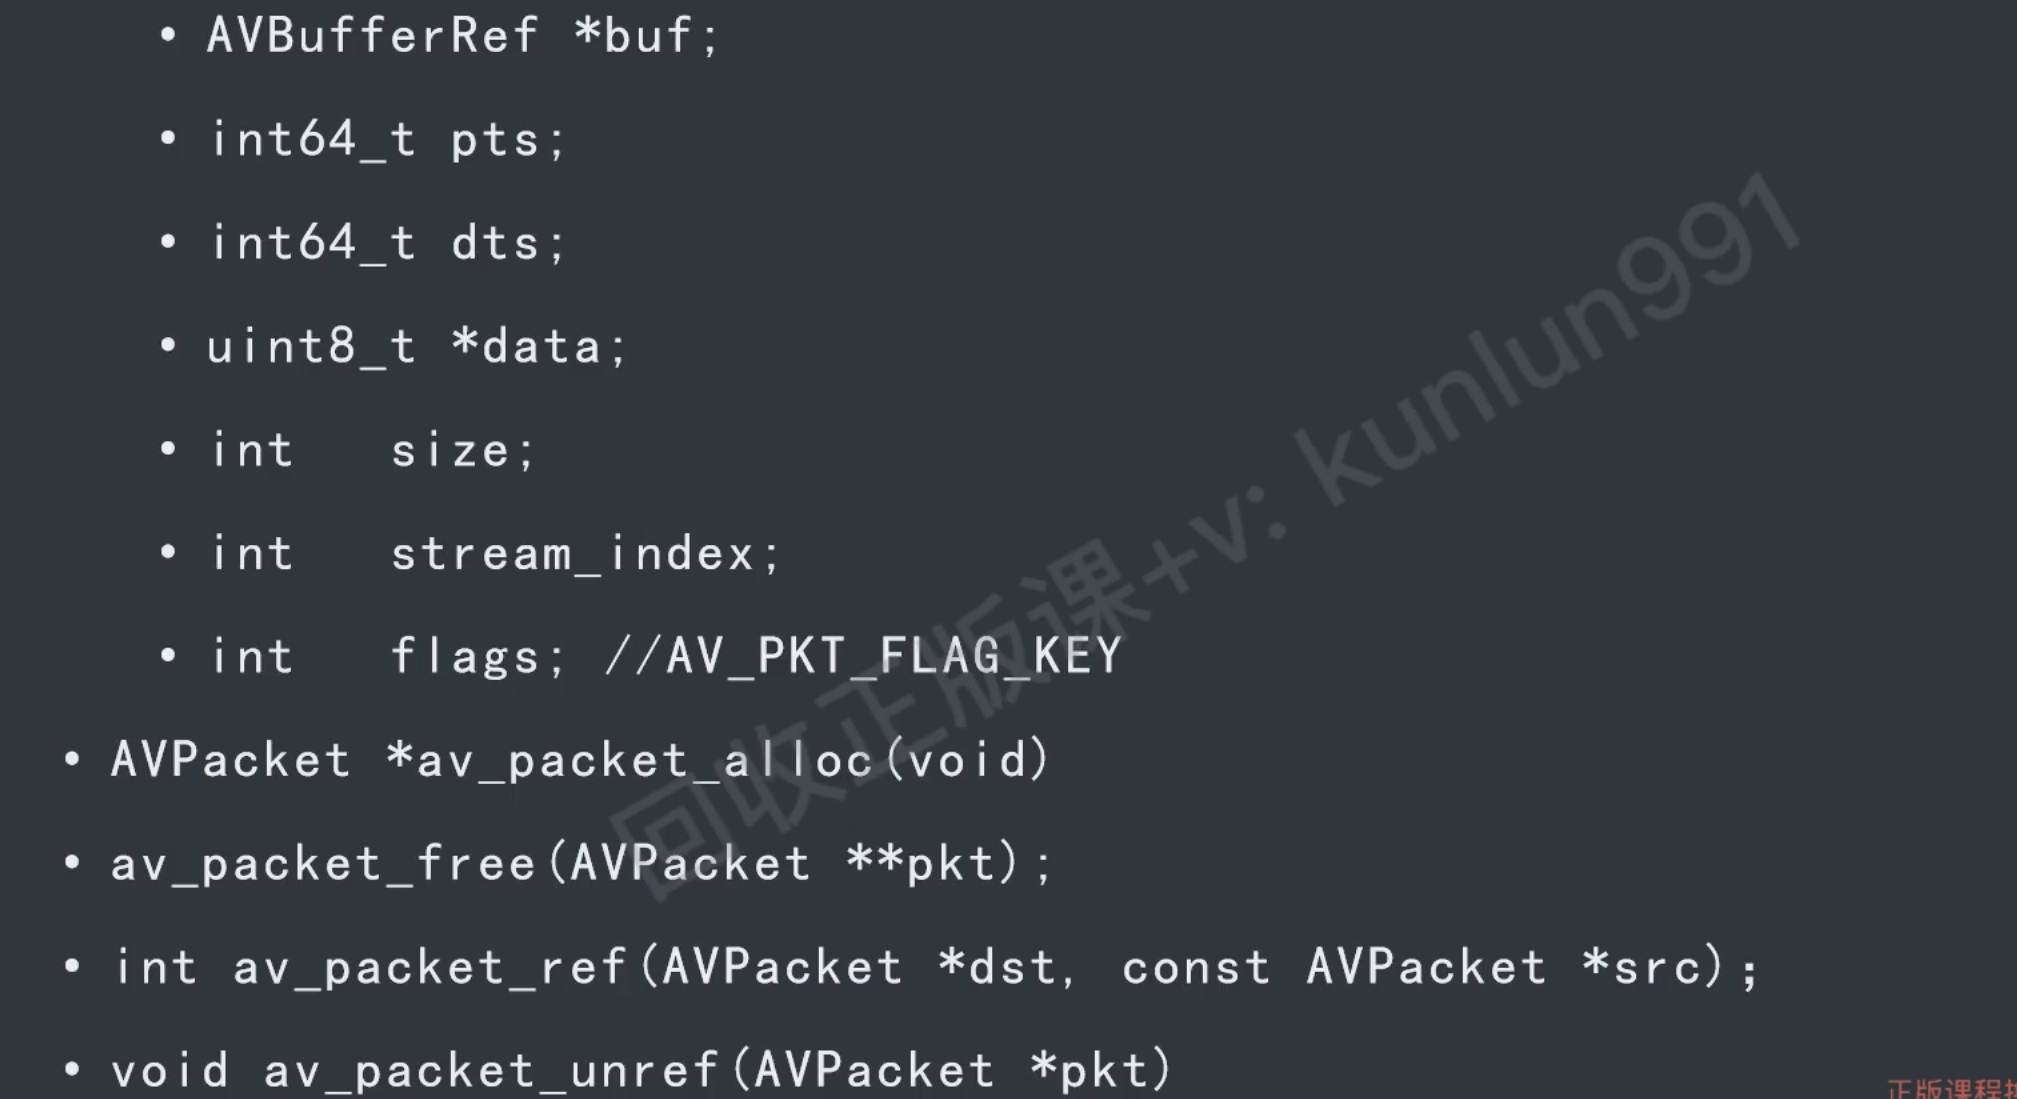The image size is (2017, 1099).
Task: Select the av_packet_free function name
Action: [323, 865]
